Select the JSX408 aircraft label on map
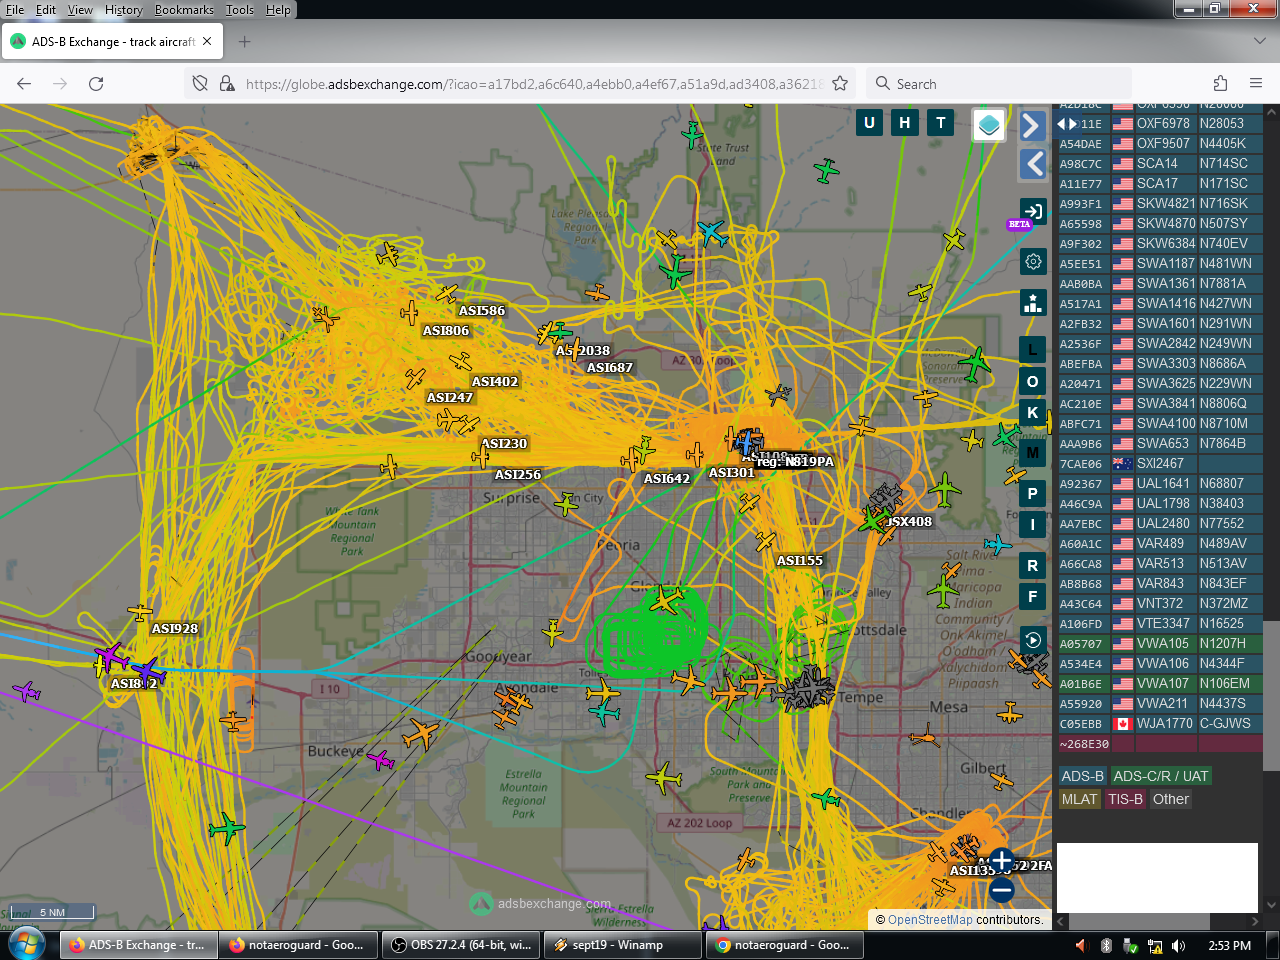The image size is (1280, 960). coord(909,522)
